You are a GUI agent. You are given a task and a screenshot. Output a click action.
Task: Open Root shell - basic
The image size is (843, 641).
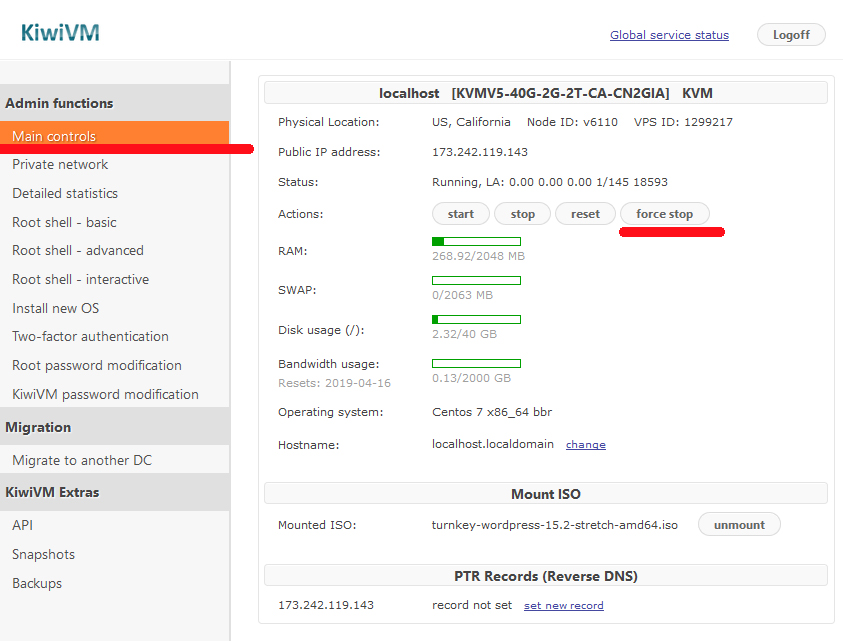pyautogui.click(x=64, y=222)
